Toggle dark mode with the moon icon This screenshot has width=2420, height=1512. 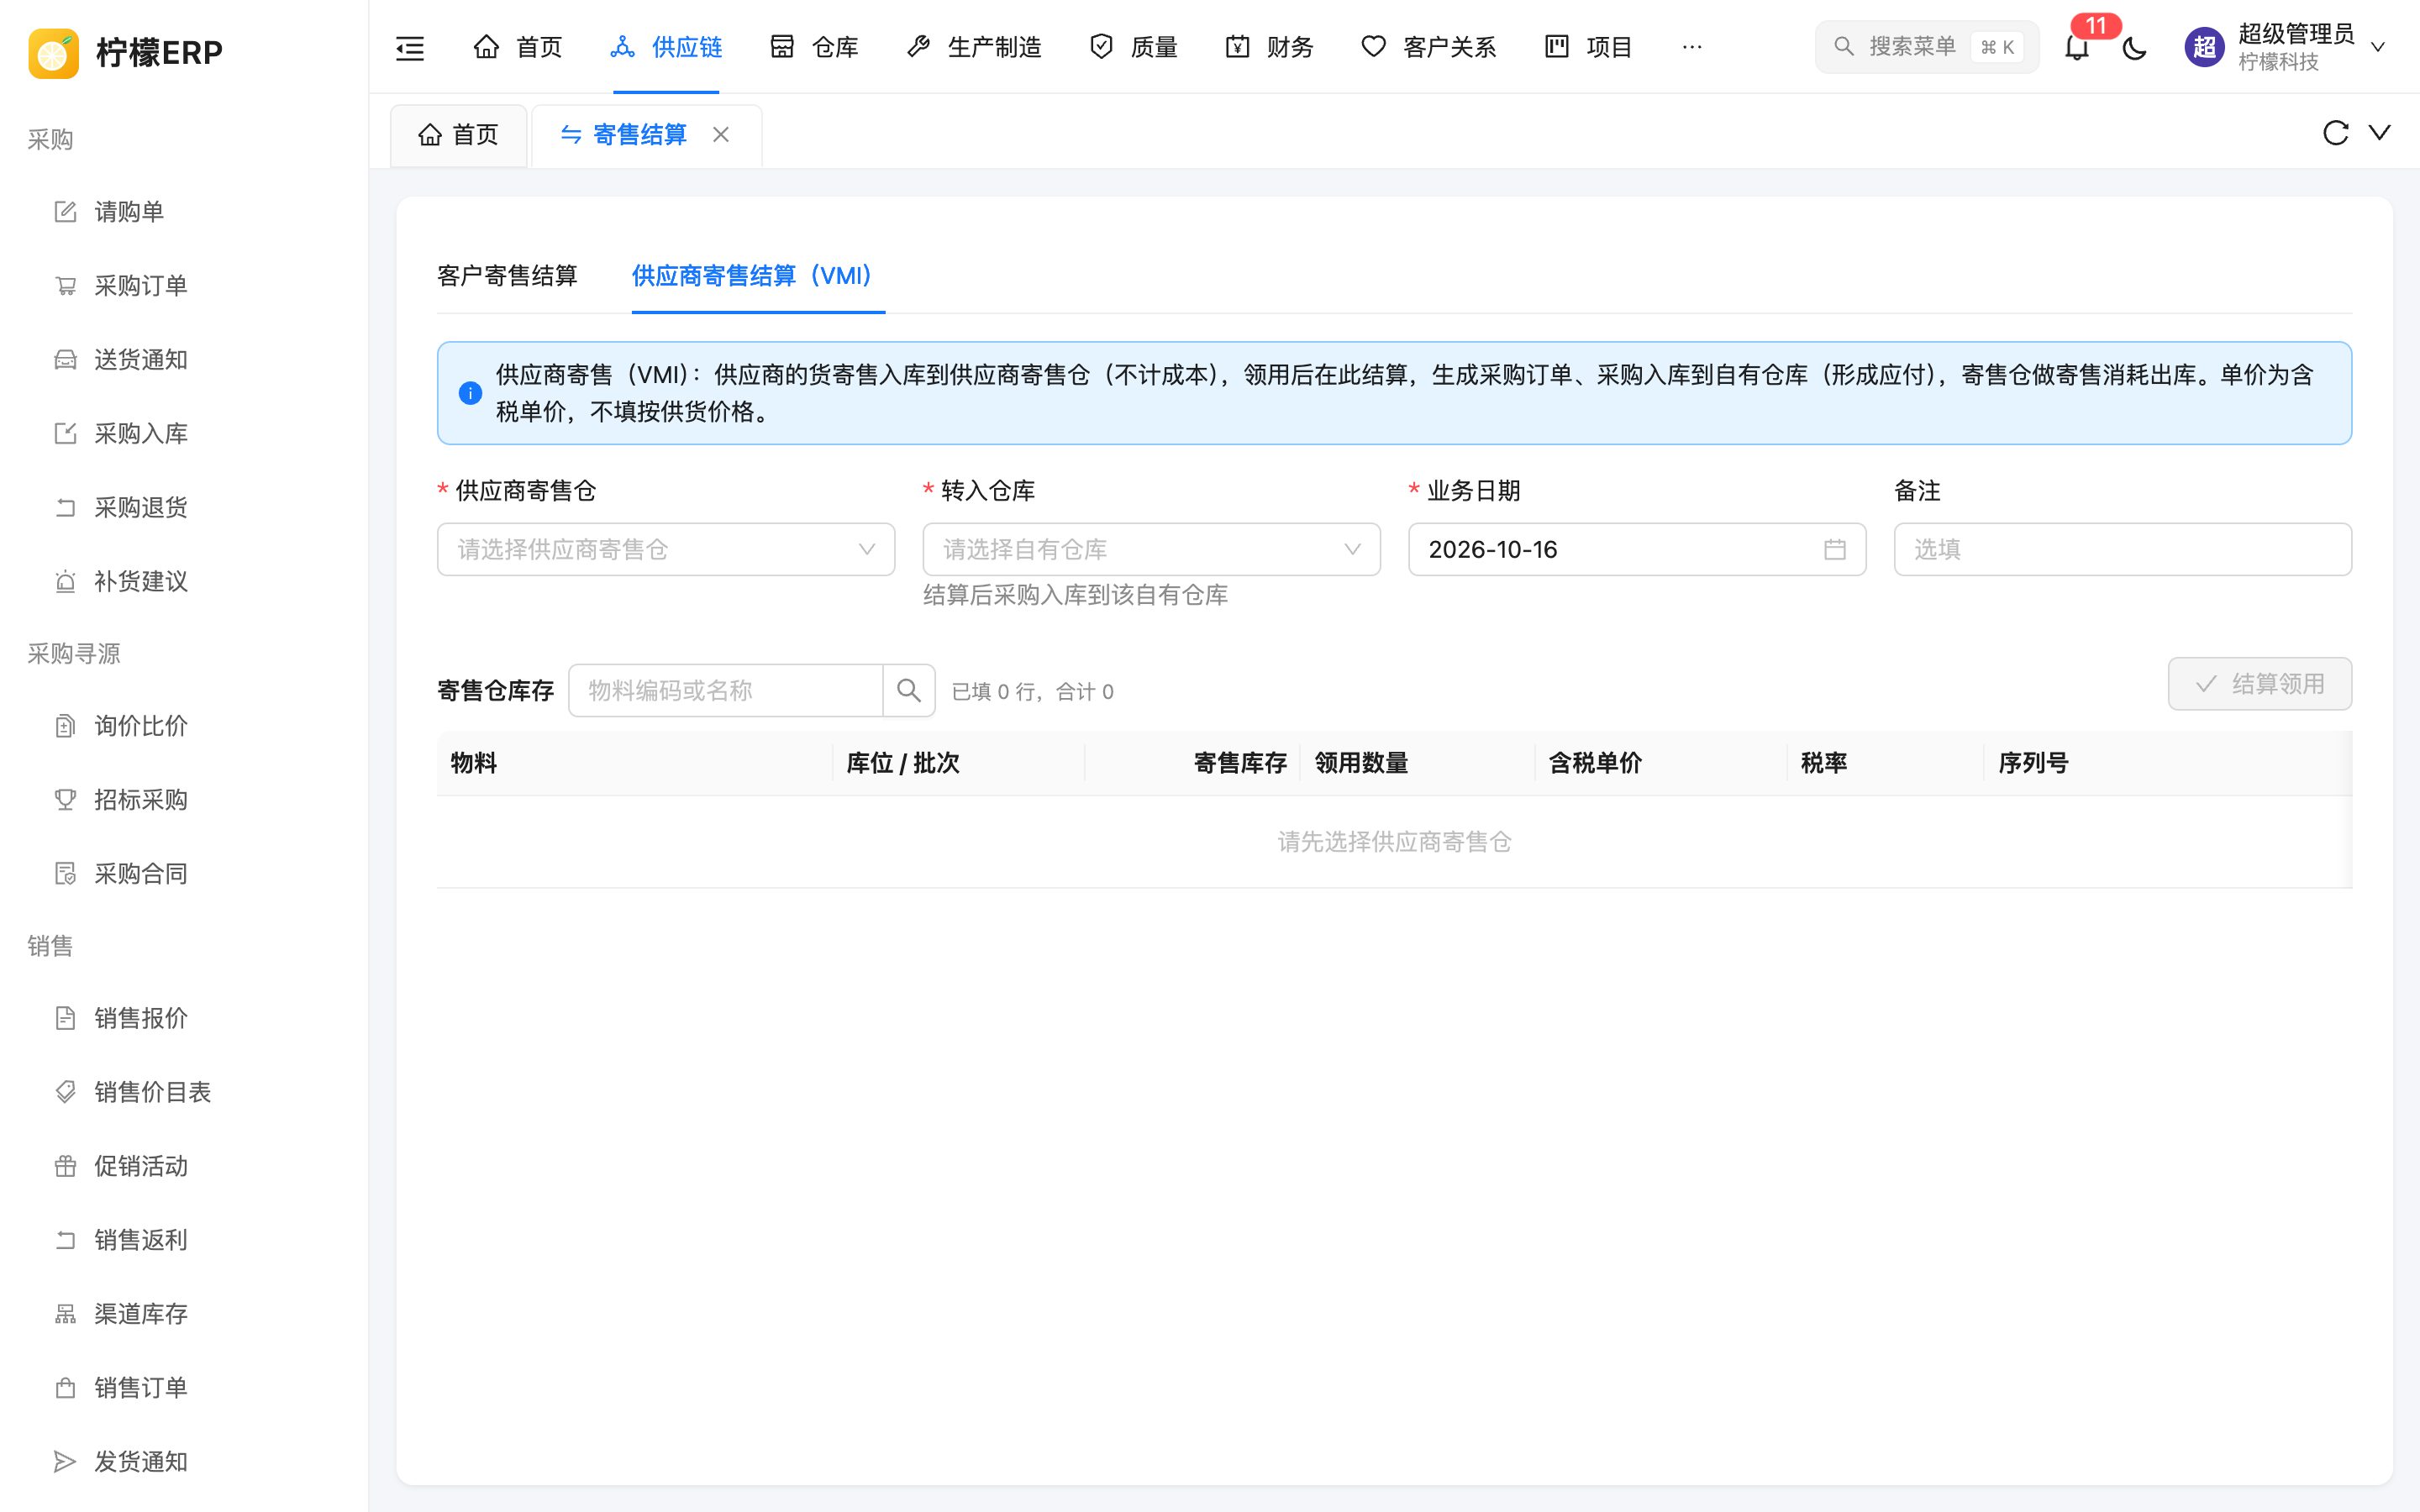[2134, 47]
